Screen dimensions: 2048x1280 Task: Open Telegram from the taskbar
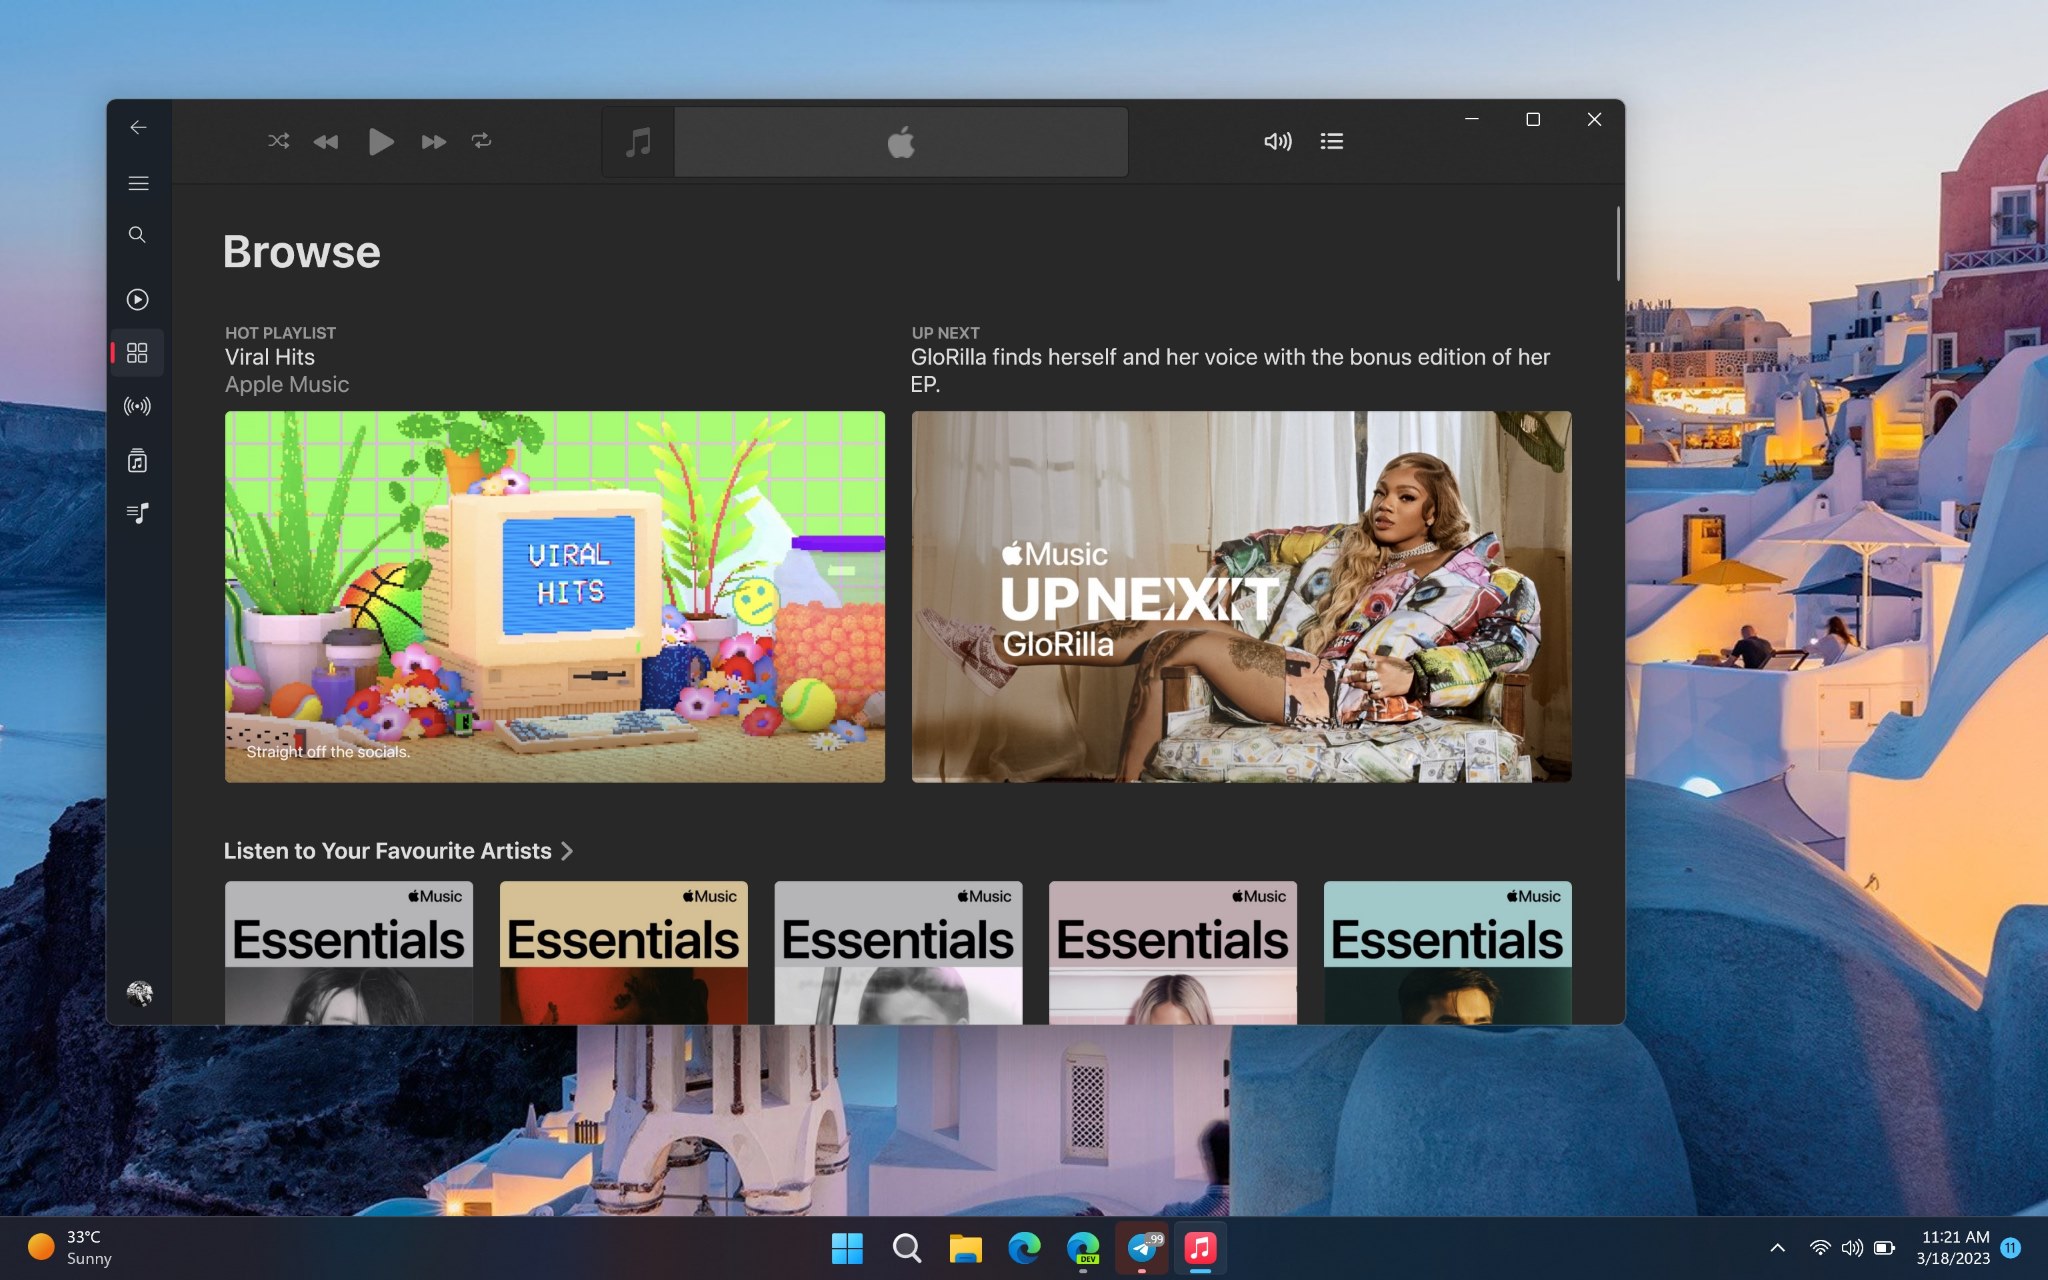point(1142,1248)
